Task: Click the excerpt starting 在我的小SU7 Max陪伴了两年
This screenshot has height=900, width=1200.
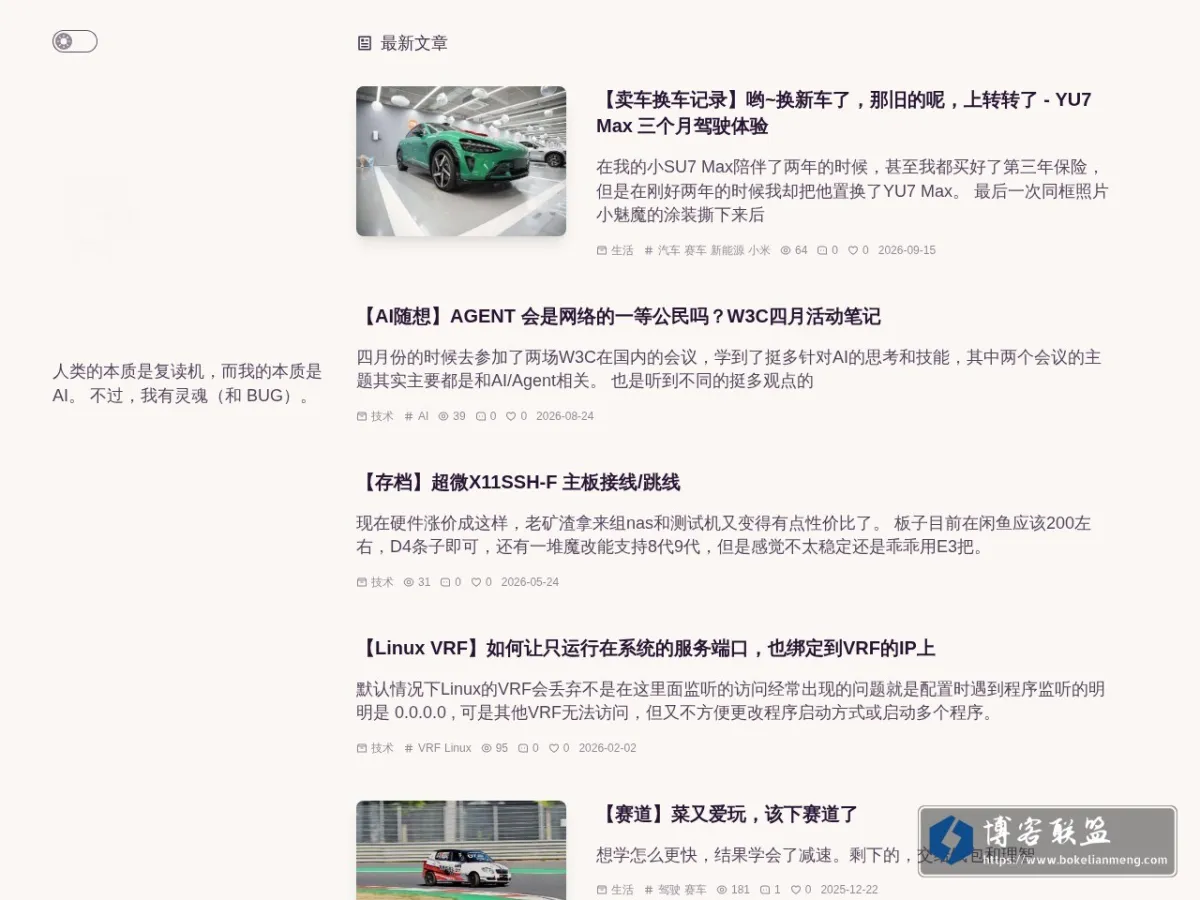Action: click(x=852, y=191)
